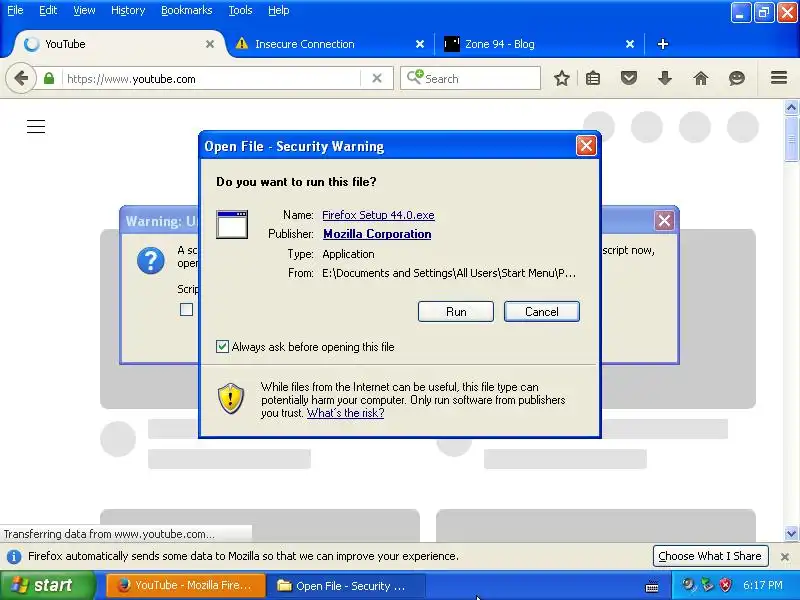
Task: Click the taskbar clock showing 6:17 PM
Action: 763,585
